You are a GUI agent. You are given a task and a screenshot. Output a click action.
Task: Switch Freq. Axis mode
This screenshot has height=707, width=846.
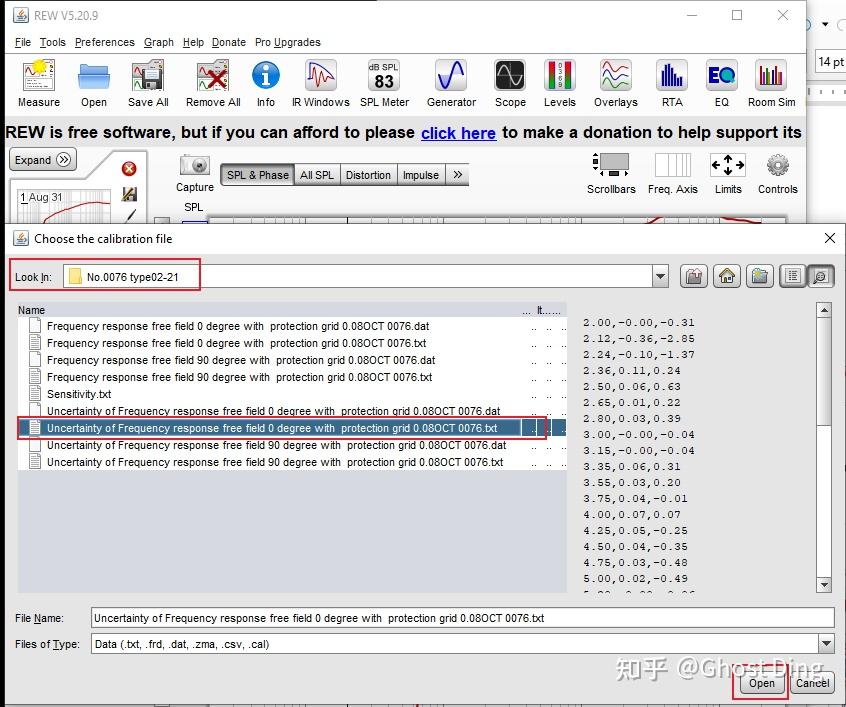coord(672,173)
